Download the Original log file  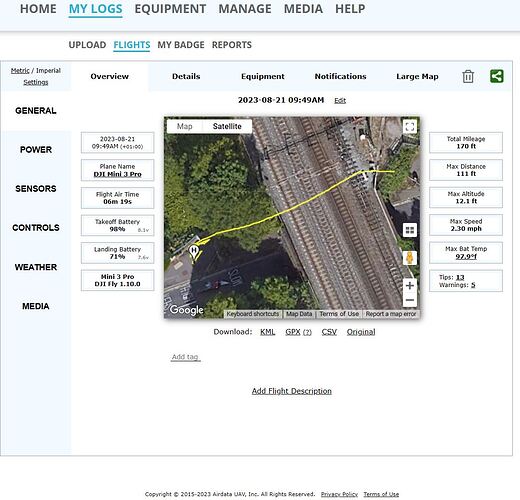pyautogui.click(x=361, y=332)
